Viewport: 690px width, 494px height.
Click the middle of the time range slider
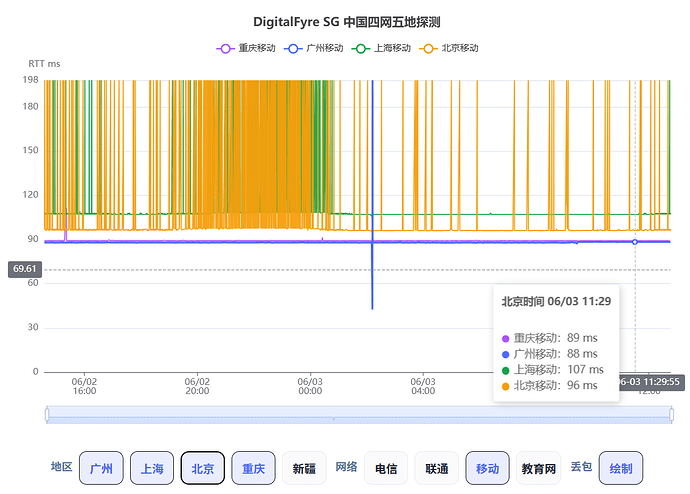click(359, 414)
